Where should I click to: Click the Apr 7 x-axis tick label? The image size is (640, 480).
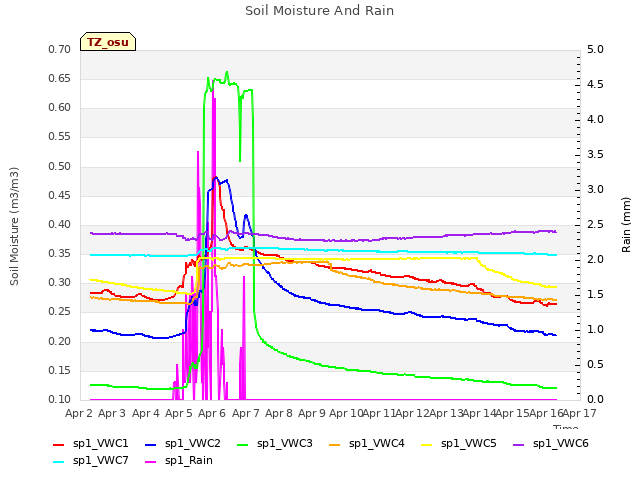pos(246,413)
